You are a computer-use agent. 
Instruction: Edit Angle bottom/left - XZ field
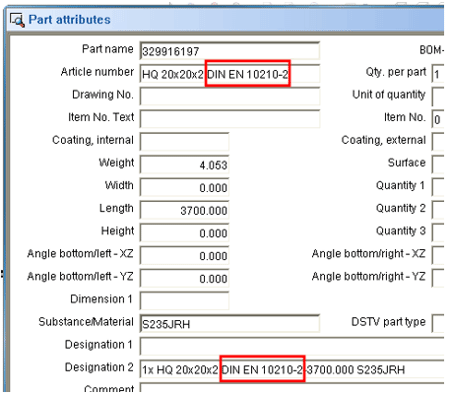[x=184, y=255]
